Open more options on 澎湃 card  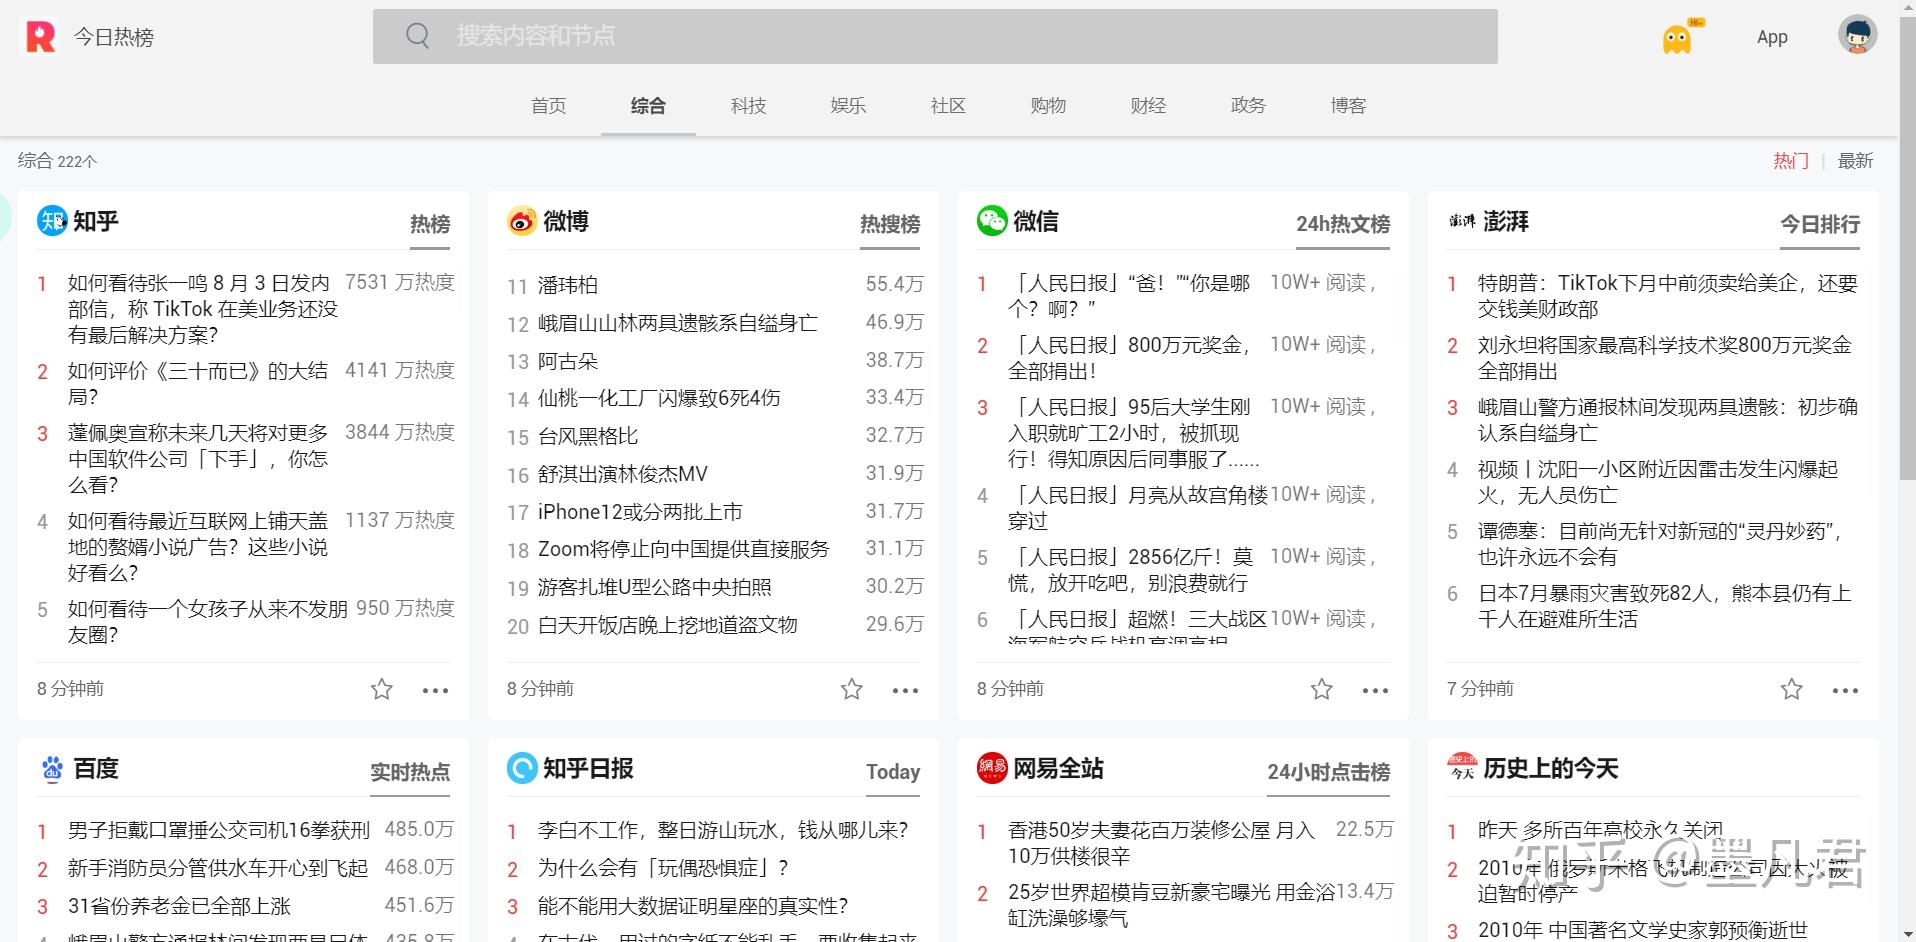coord(1845,690)
